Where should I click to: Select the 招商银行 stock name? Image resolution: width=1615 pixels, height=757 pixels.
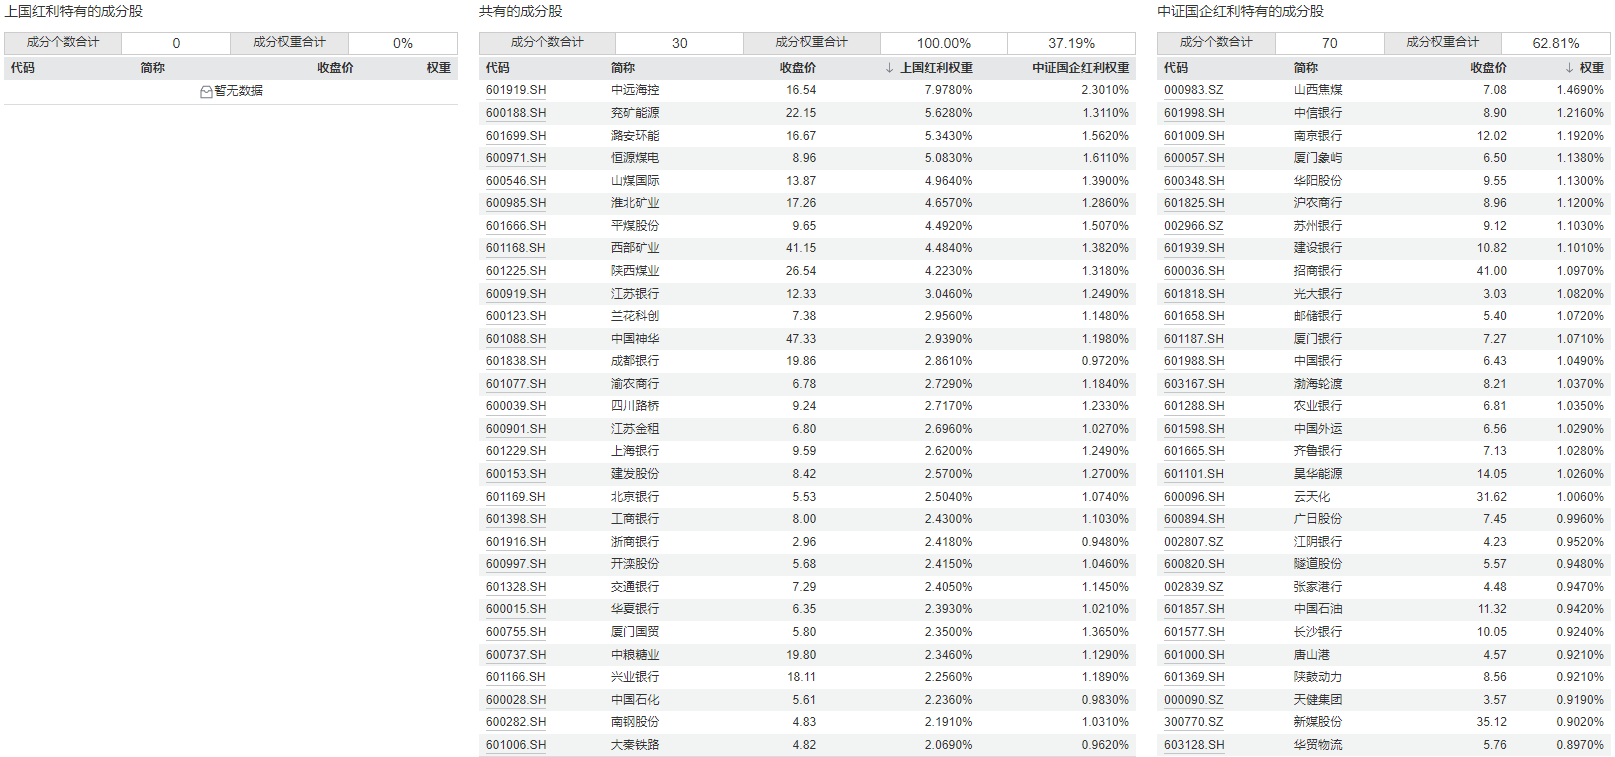(1318, 271)
